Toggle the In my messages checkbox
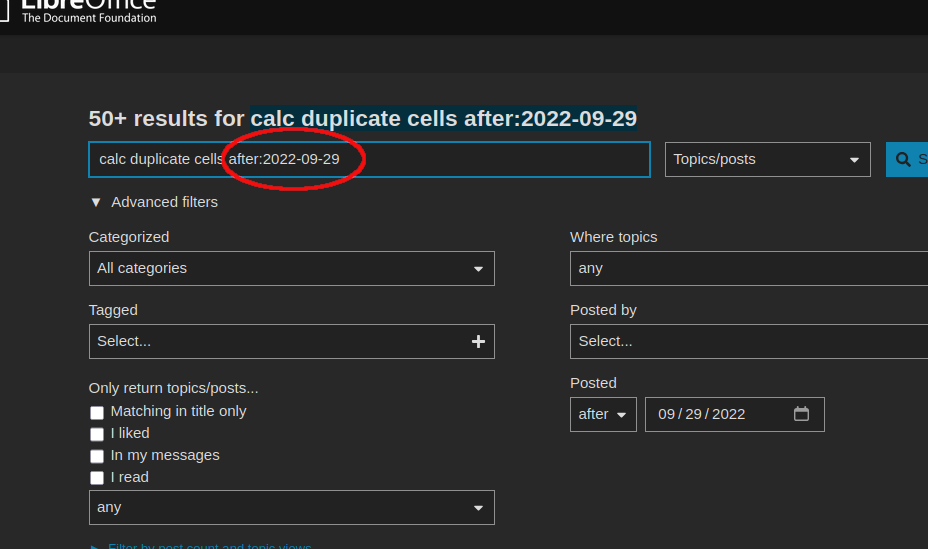928x549 pixels. click(97, 456)
